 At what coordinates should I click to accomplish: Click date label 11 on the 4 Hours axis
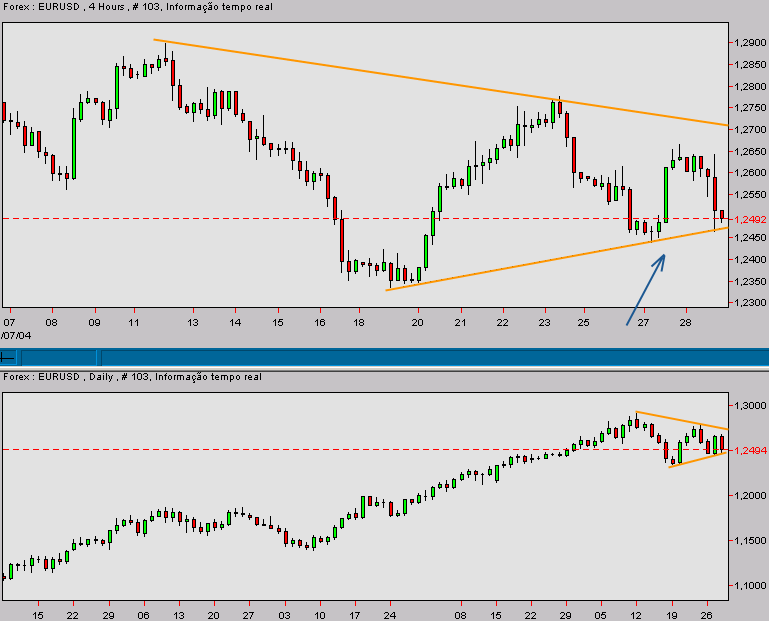(x=134, y=322)
